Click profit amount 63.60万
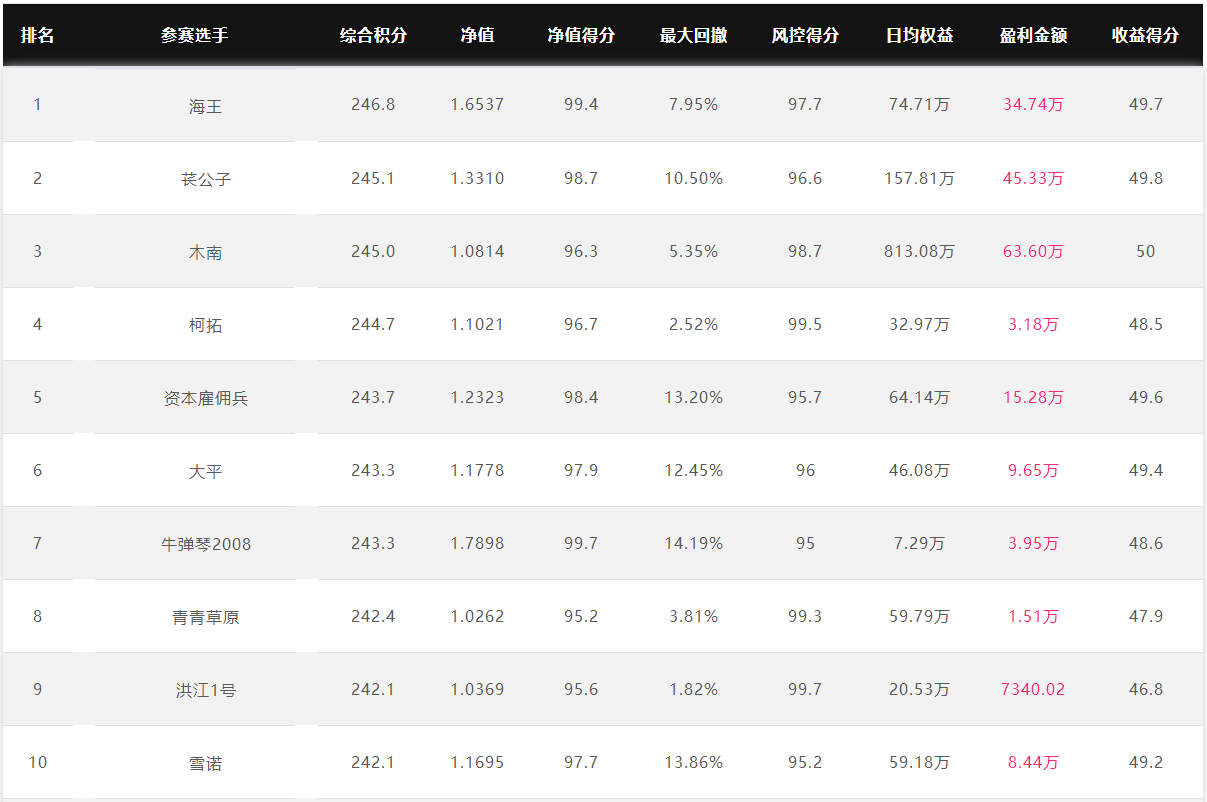 1033,251
